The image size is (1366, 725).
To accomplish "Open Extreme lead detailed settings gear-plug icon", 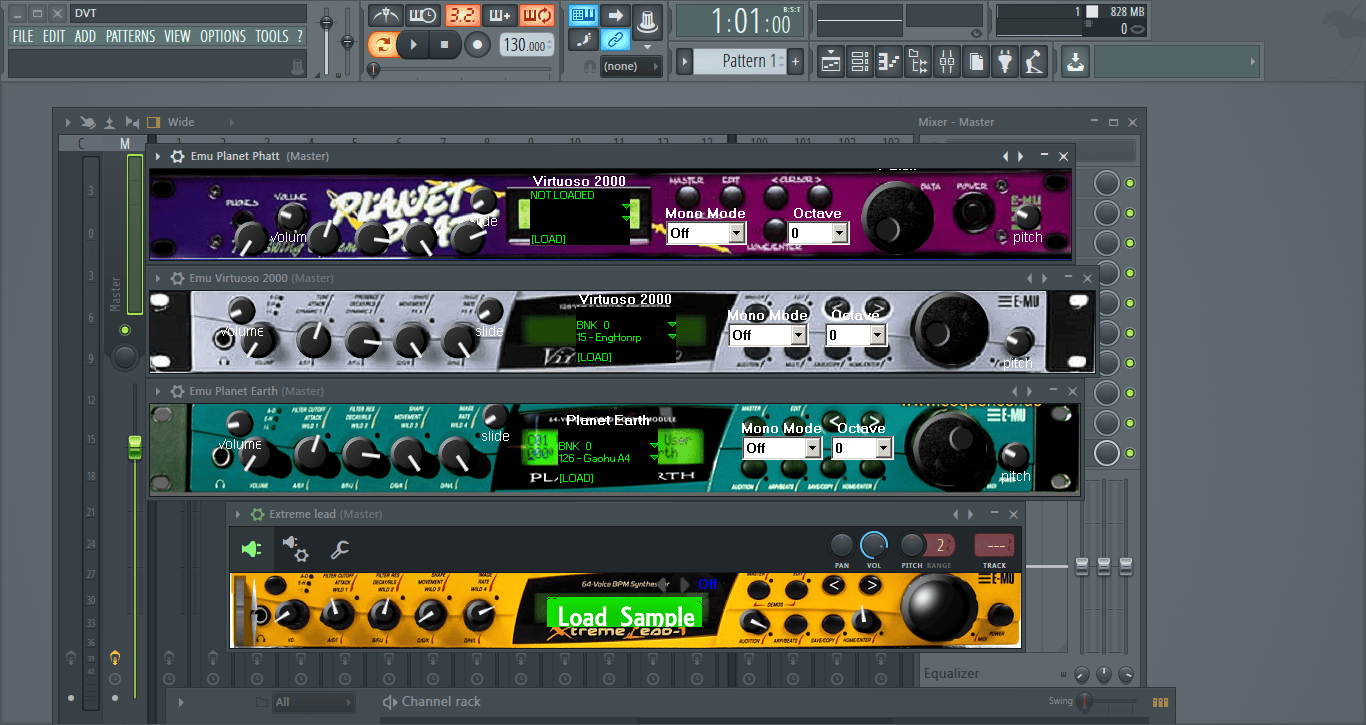I will coord(295,548).
